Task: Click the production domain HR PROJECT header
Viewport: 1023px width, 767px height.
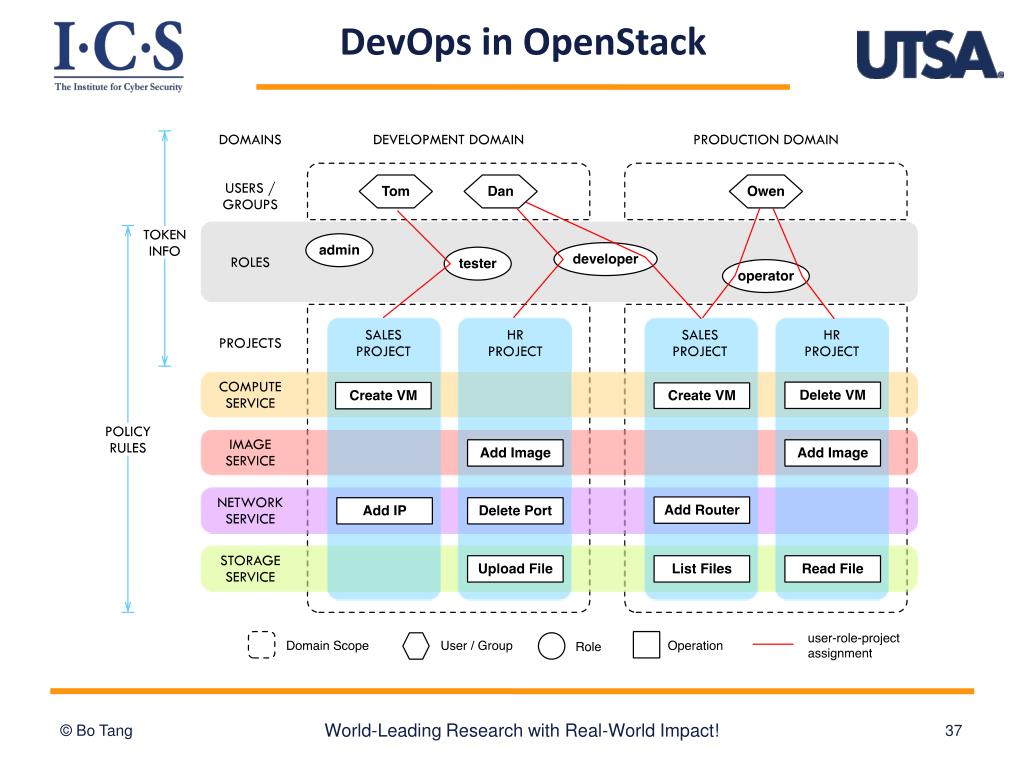Action: pyautogui.click(x=832, y=343)
